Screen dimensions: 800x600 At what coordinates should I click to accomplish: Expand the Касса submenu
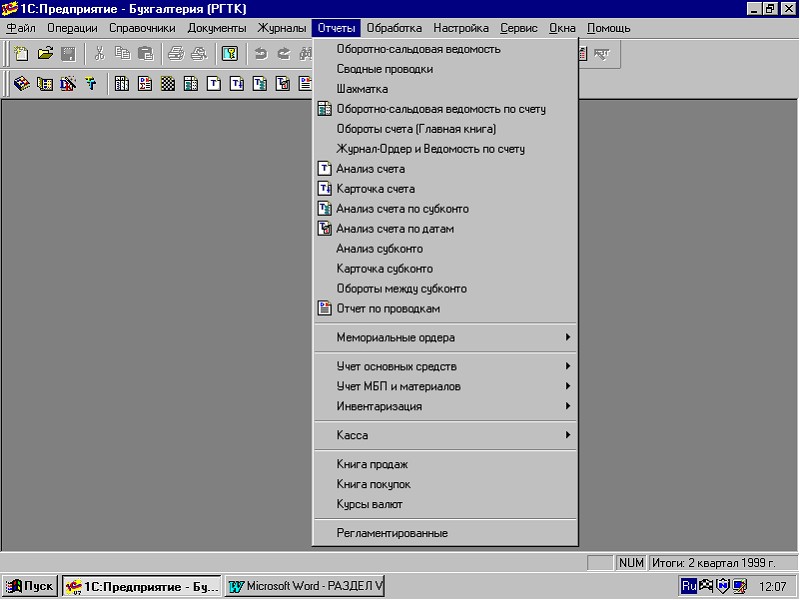(x=445, y=435)
